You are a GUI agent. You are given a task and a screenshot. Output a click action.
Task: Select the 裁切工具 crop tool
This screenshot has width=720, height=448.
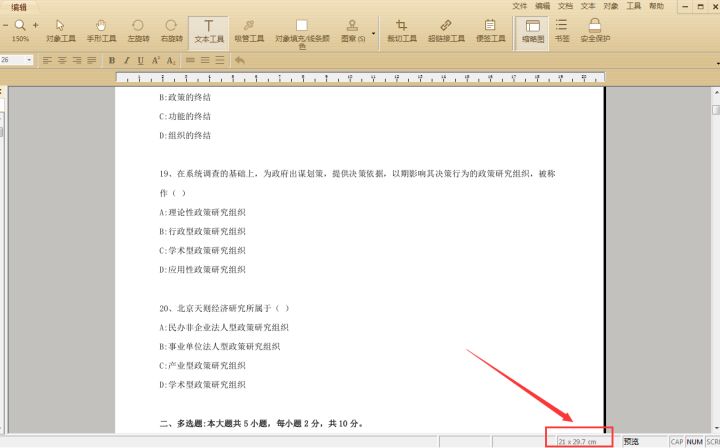coord(402,31)
